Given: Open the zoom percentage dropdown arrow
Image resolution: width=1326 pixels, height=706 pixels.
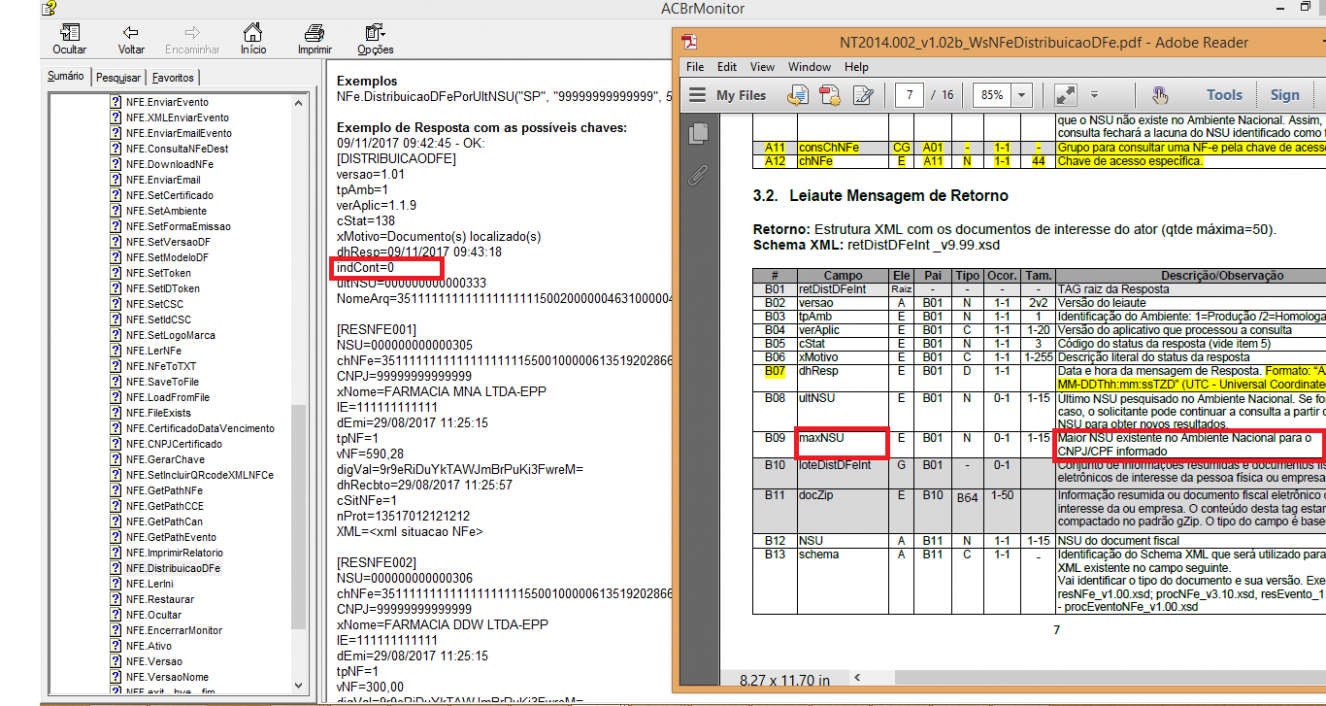Looking at the screenshot, I should pyautogui.click(x=1021, y=96).
